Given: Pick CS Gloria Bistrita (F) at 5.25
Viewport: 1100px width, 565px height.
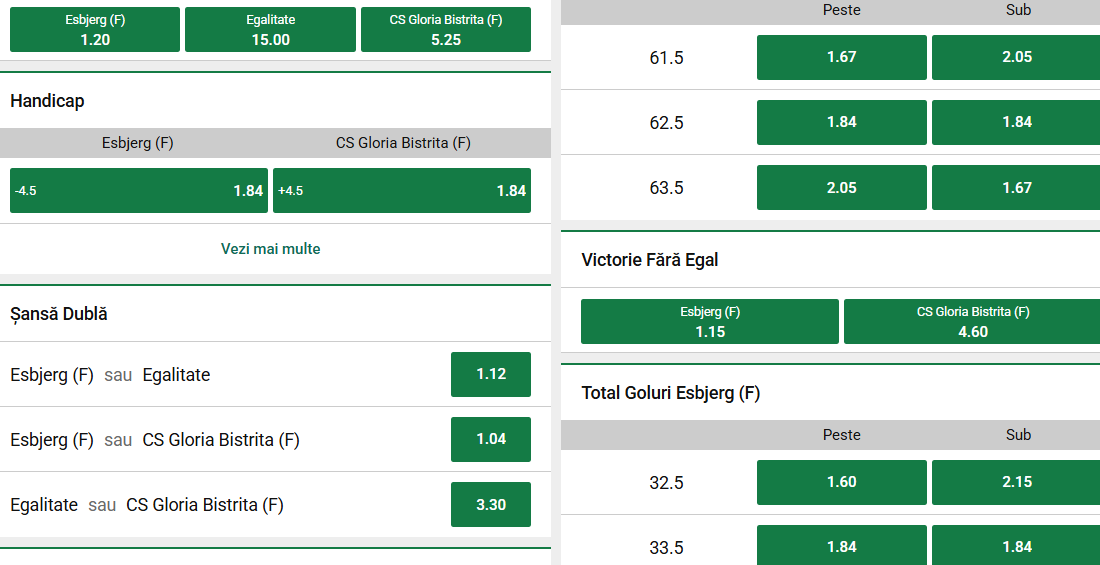Looking at the screenshot, I should pos(445,30).
